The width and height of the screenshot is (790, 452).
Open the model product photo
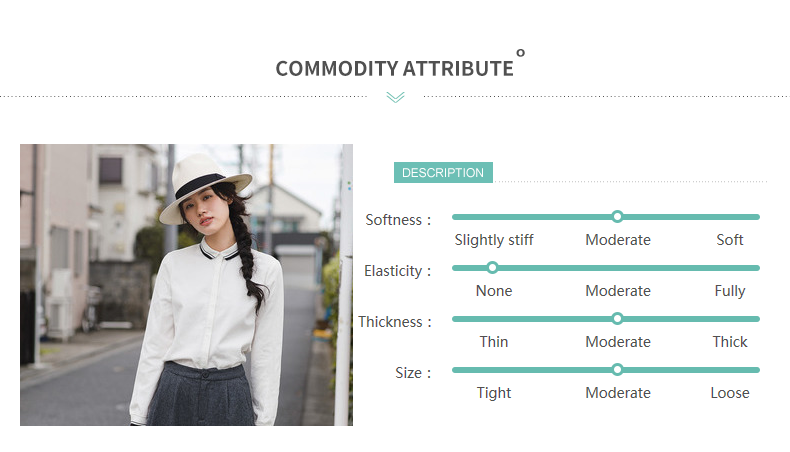(186, 285)
